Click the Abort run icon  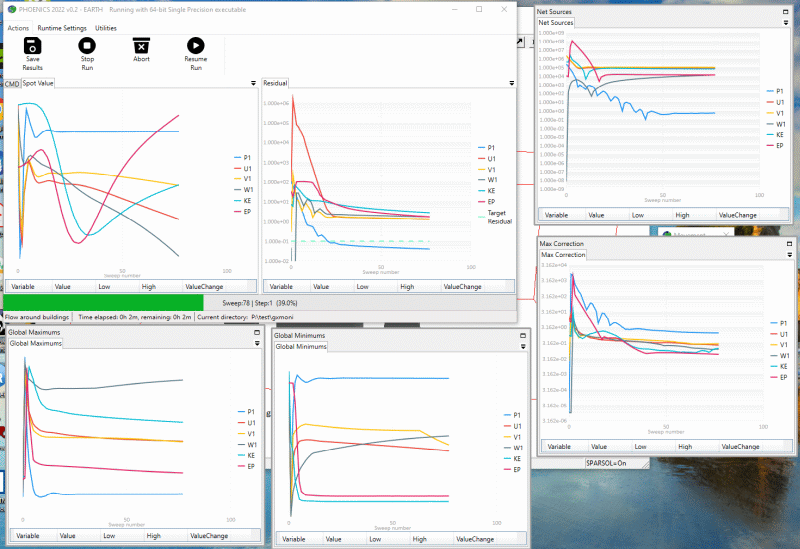coord(141,46)
